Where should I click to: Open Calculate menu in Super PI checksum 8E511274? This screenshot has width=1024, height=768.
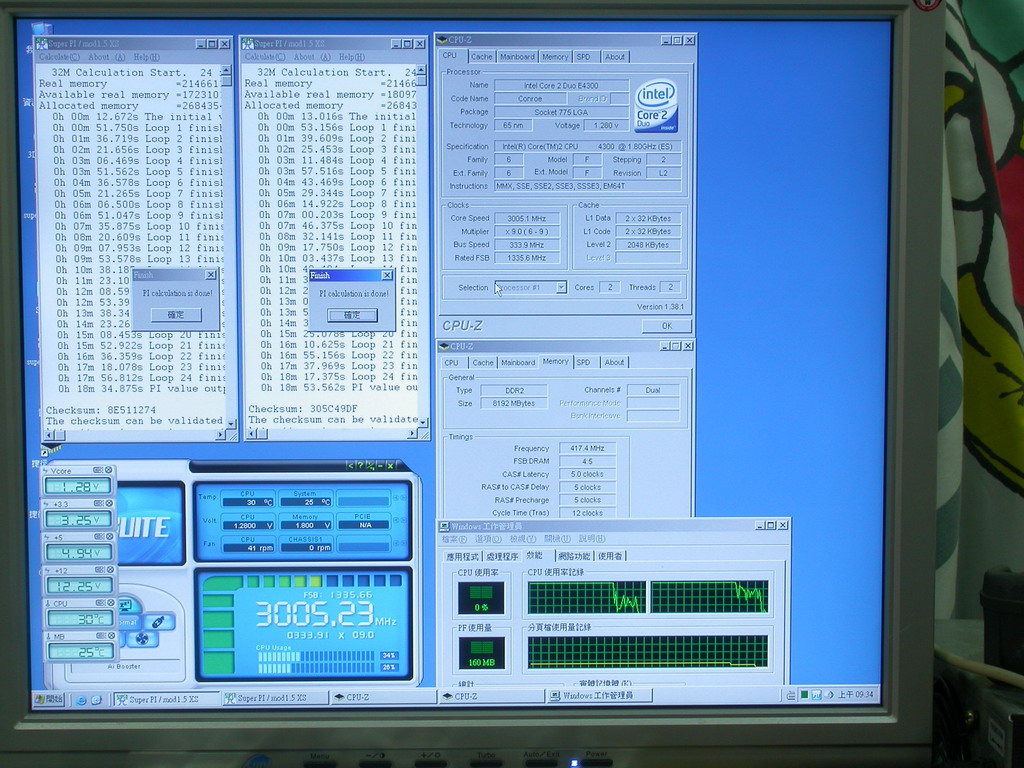click(59, 57)
